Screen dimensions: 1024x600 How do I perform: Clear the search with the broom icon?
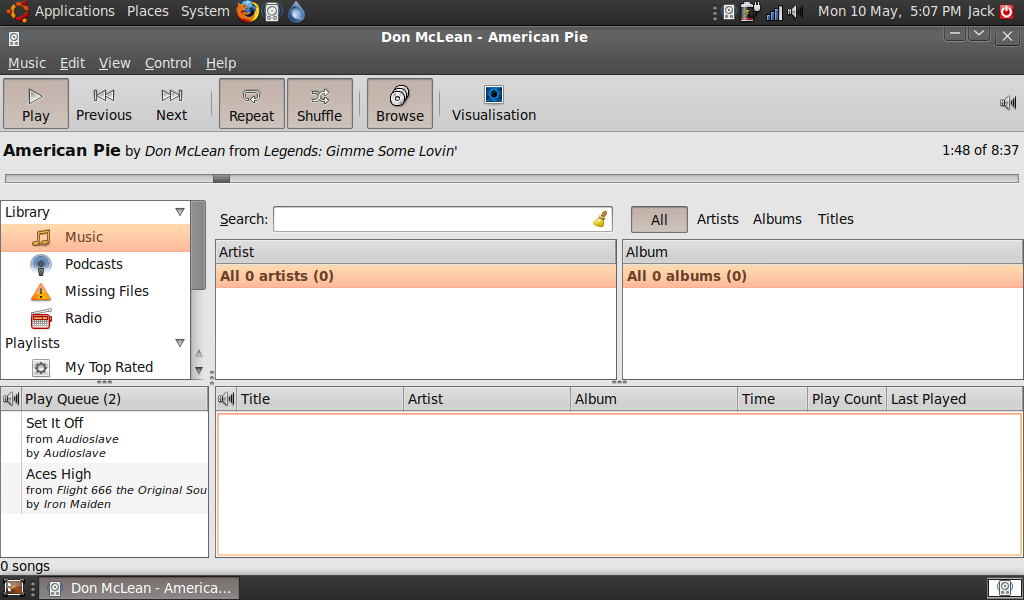[x=600, y=219]
